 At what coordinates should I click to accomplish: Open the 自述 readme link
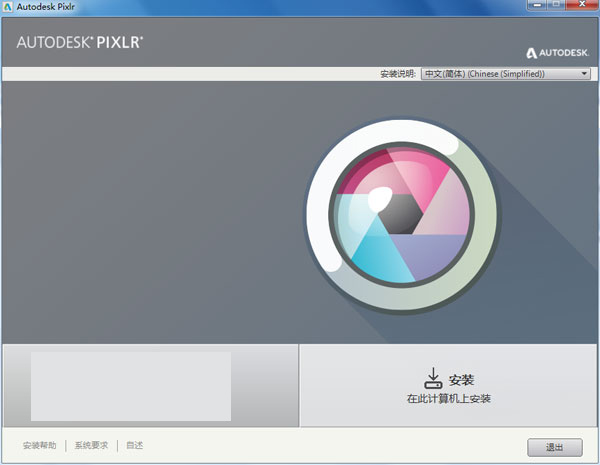(x=135, y=445)
